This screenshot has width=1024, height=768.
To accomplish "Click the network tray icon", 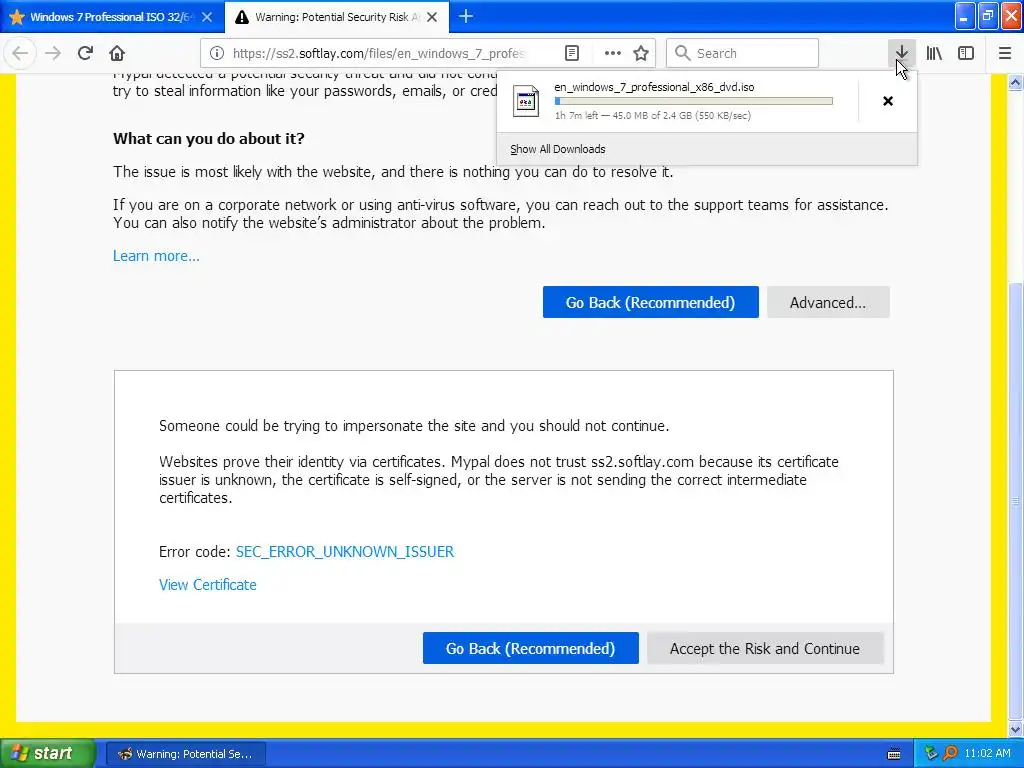I will tap(931, 754).
